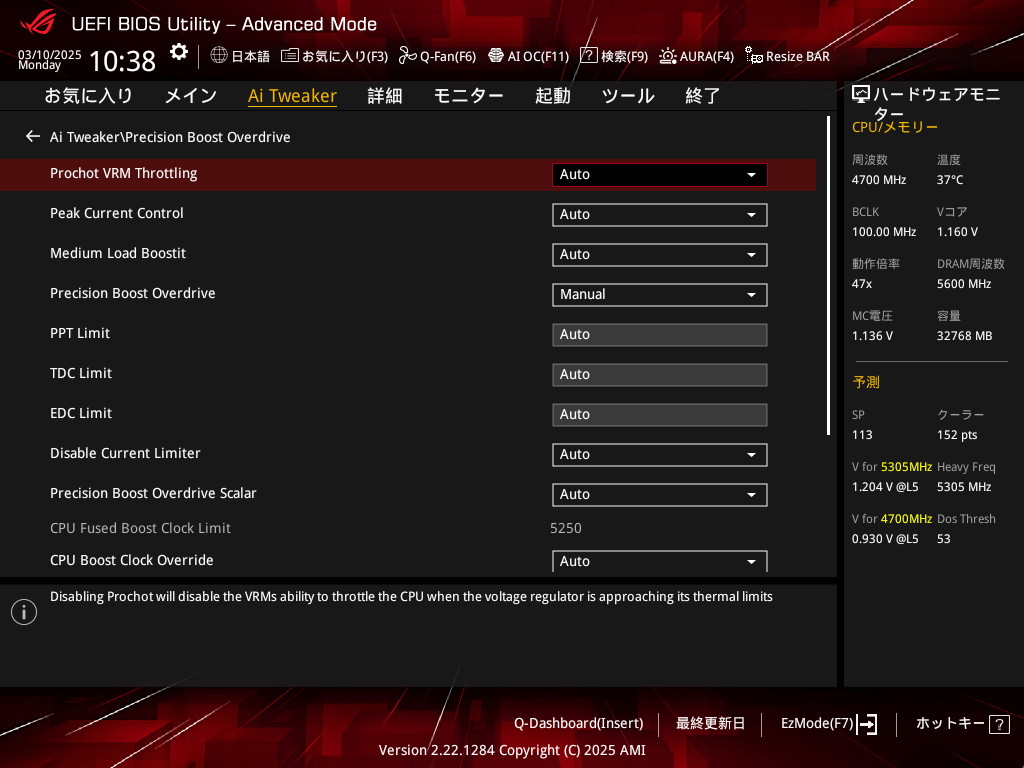Click Resize BAR label
This screenshot has height=768, width=1024.
pos(798,56)
